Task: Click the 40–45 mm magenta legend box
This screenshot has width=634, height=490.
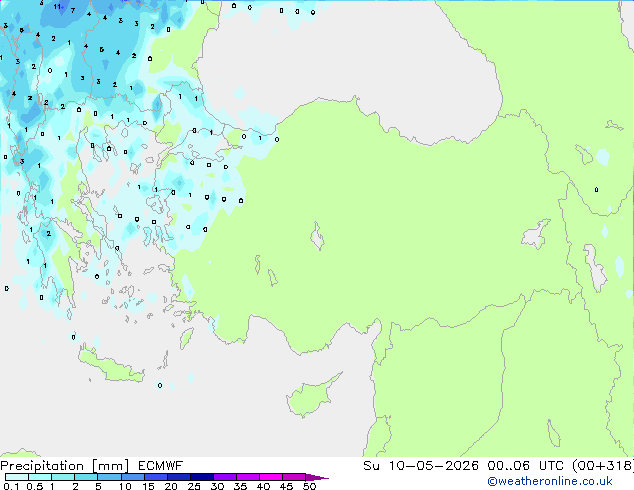Action: pos(271,477)
